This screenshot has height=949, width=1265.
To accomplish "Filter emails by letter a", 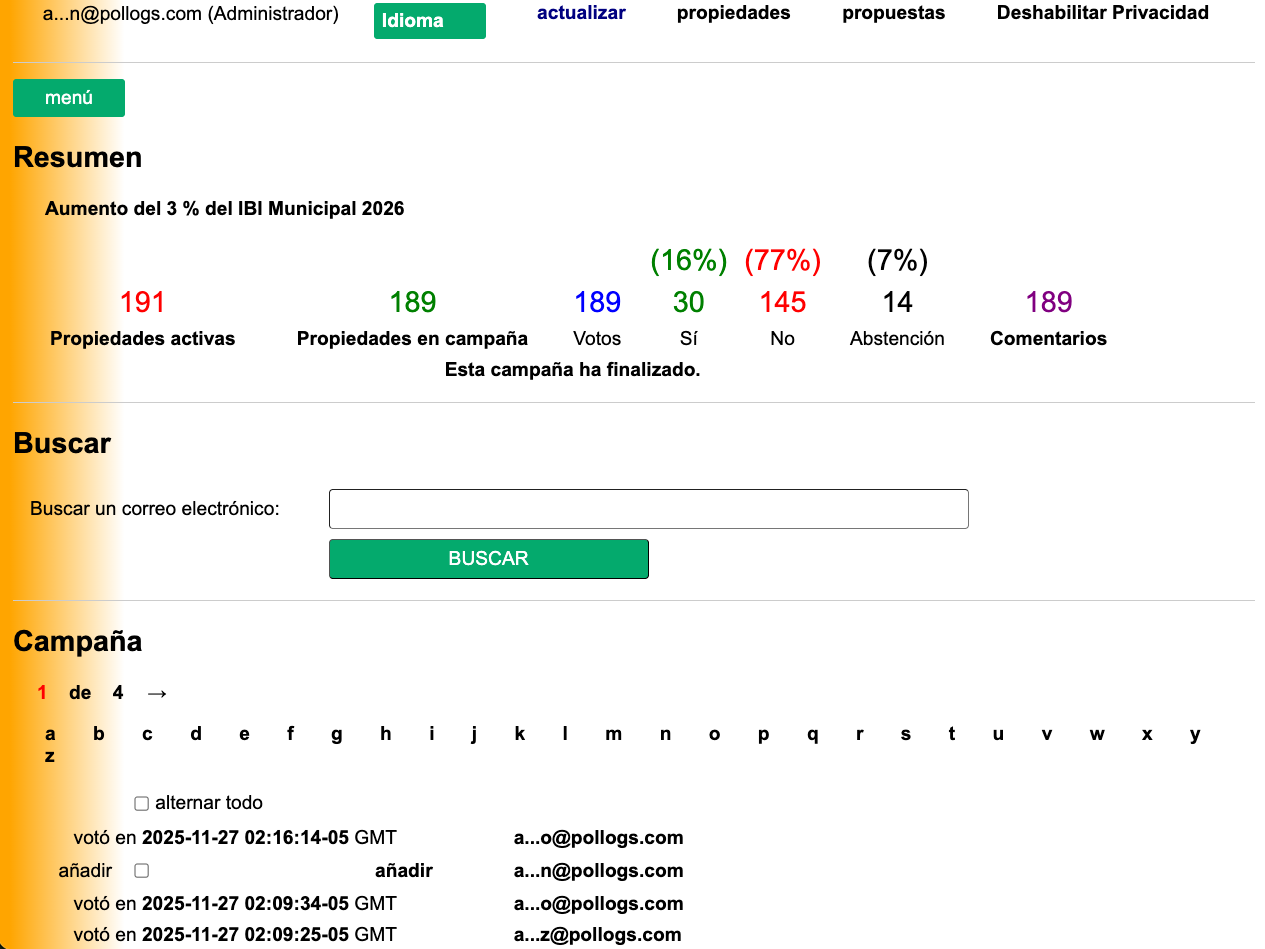I will tap(49, 733).
